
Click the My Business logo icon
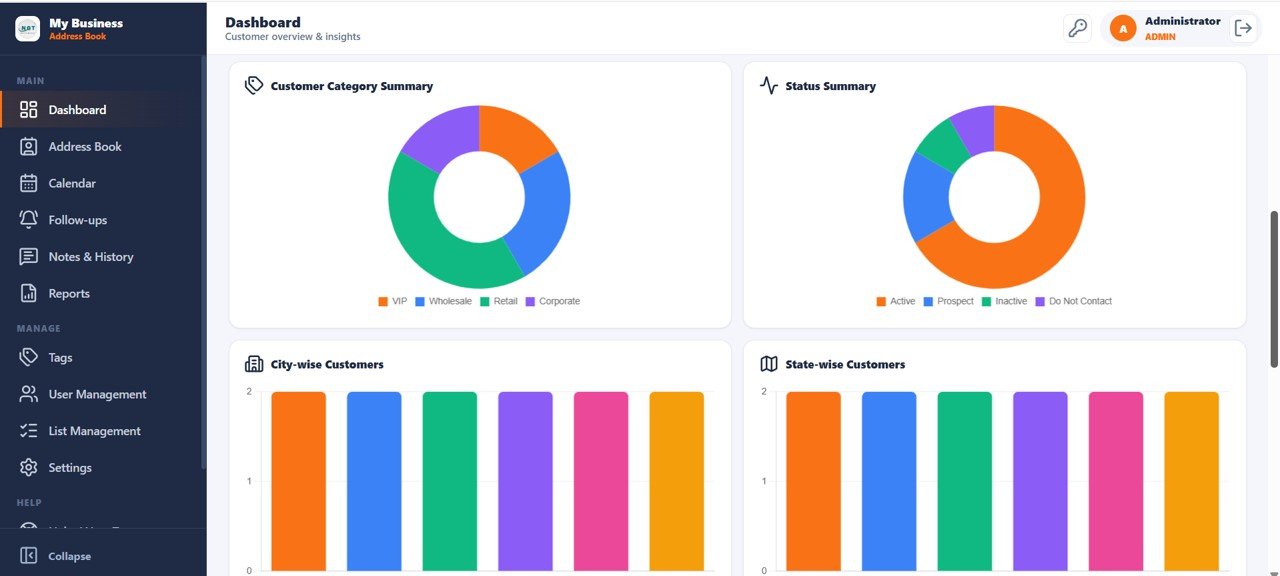coord(27,29)
